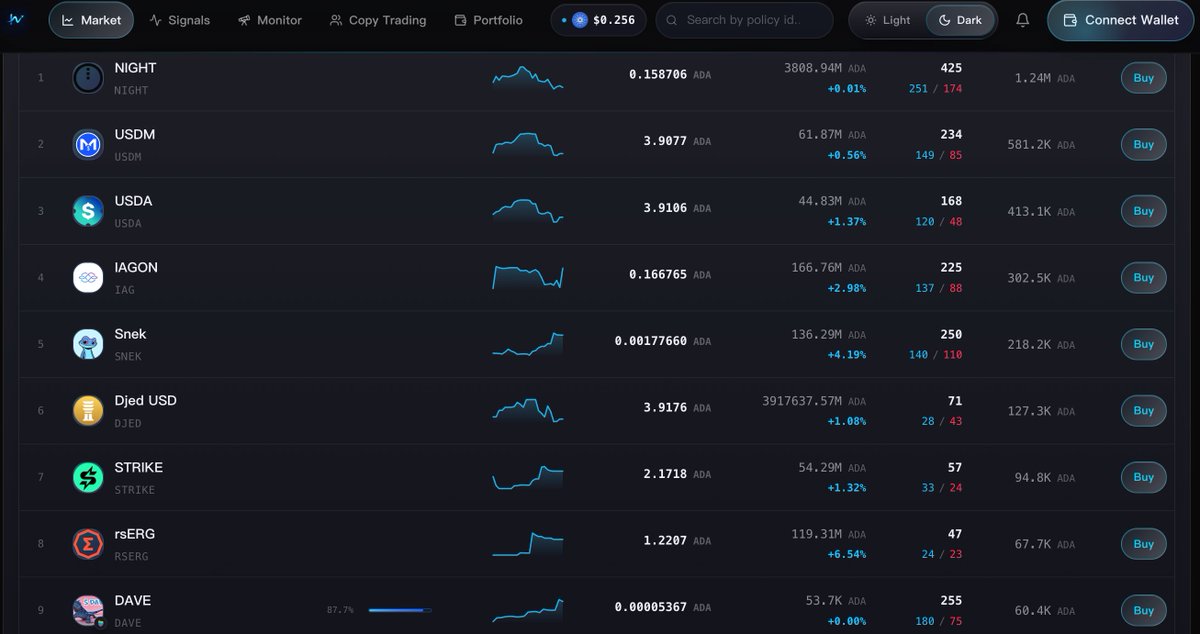Click volume 94.8K ADA
Screen dimensions: 1200x634
point(1044,477)
